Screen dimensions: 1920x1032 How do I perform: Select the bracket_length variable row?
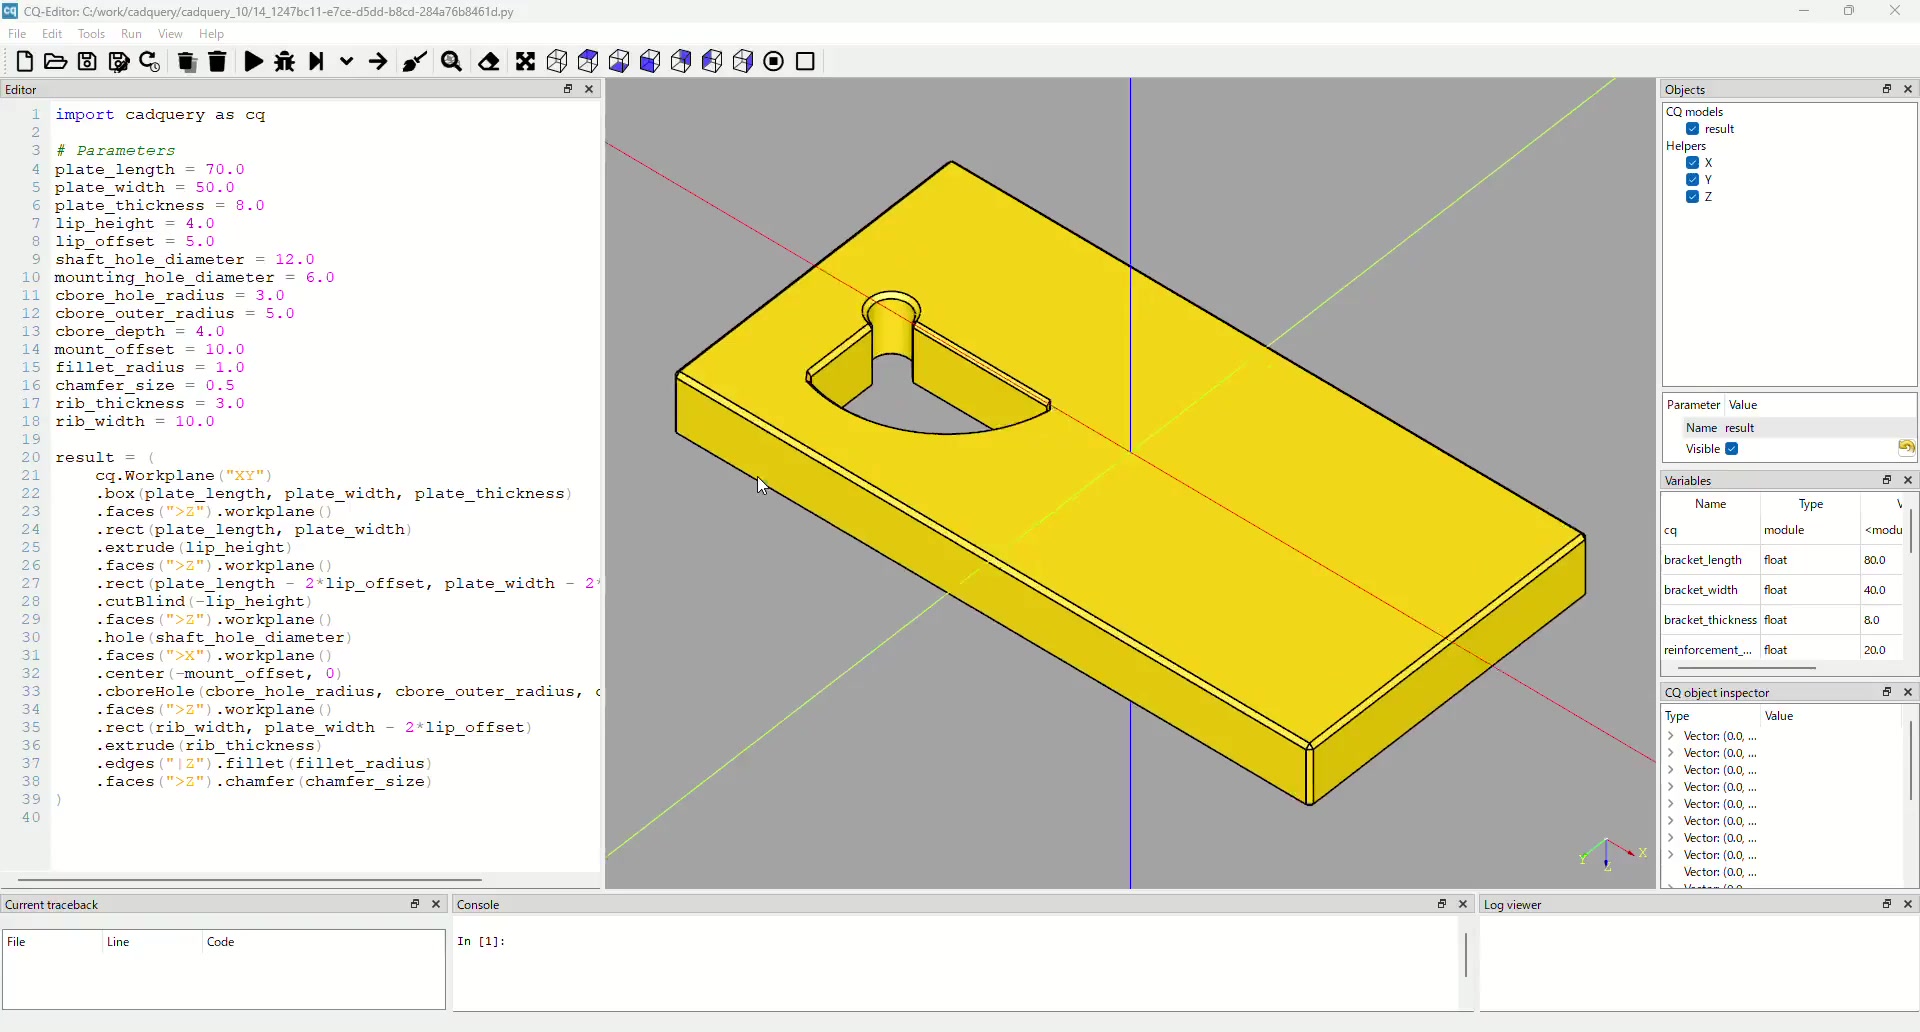[x=1782, y=561]
